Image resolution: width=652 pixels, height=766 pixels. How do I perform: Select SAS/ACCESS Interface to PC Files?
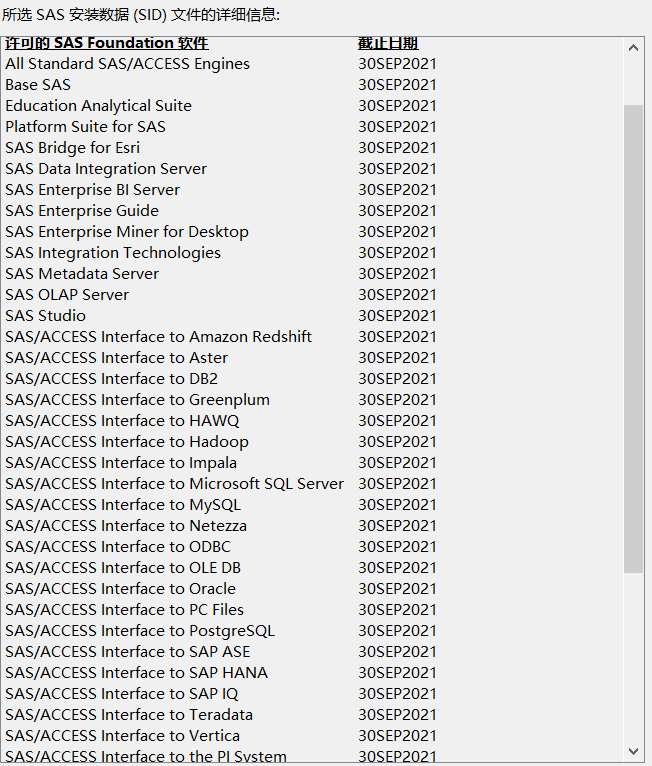pos(125,610)
